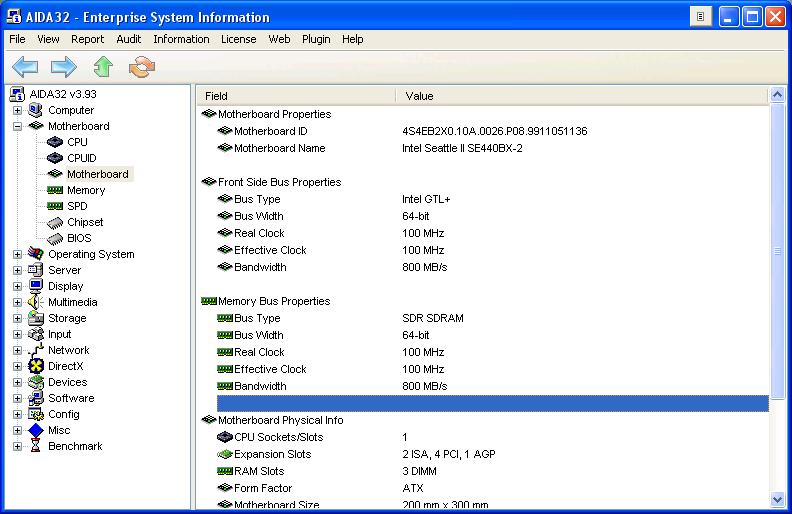Viewport: 792px width, 514px height.
Task: Click the Refresh toolbar icon
Action: click(142, 67)
